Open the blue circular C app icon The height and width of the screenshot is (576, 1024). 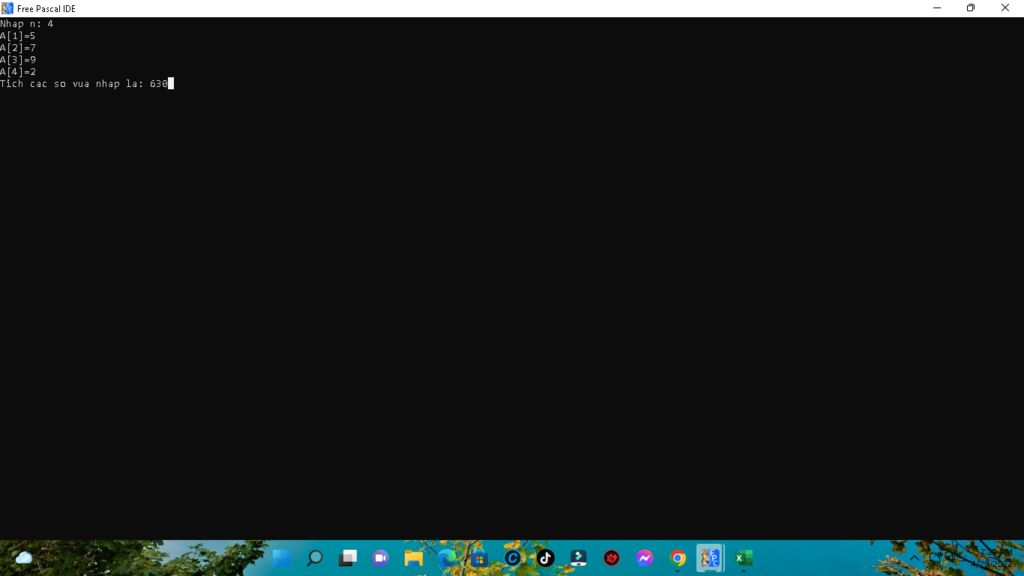pos(513,558)
